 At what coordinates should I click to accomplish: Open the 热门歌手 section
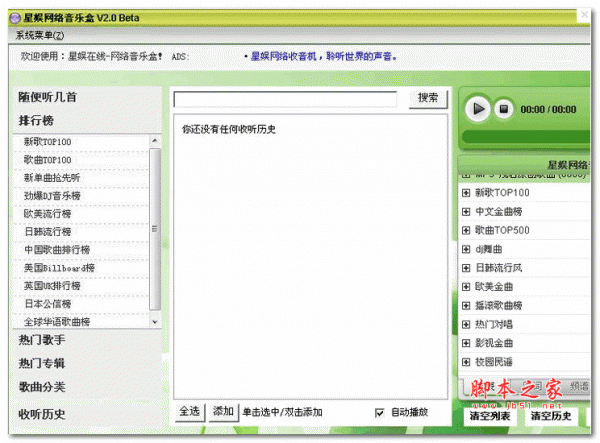[42, 340]
